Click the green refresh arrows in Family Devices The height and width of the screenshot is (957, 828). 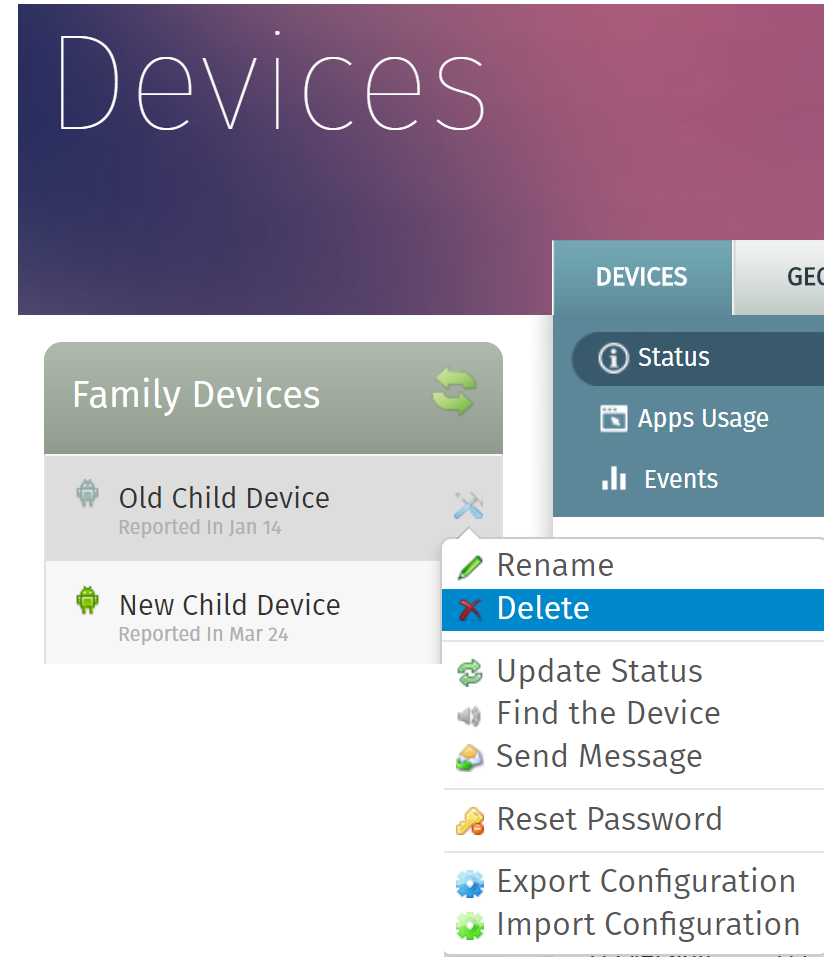[454, 391]
